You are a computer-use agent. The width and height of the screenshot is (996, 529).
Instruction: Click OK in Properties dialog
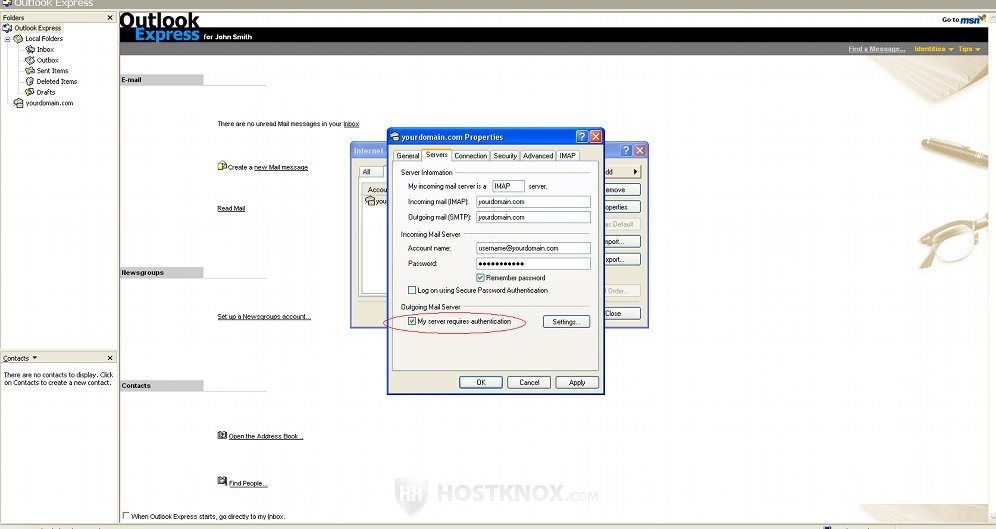(481, 382)
